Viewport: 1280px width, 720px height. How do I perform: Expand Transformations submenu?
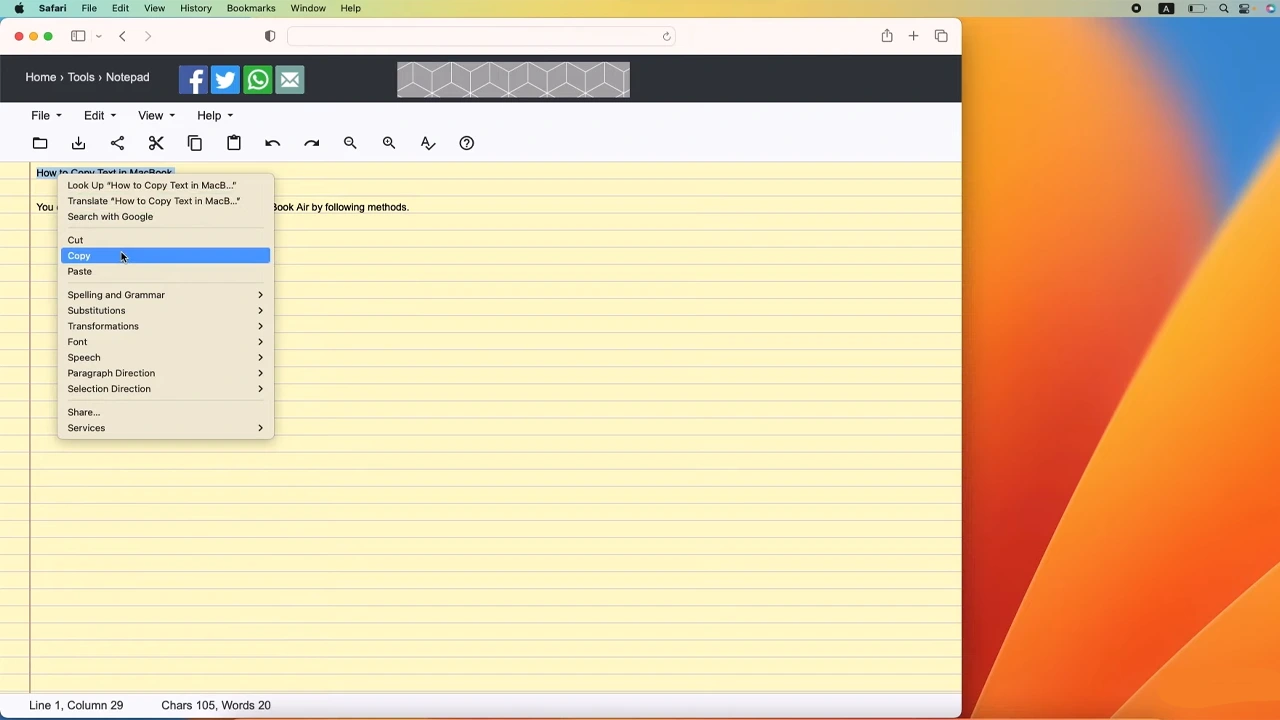coord(165,326)
